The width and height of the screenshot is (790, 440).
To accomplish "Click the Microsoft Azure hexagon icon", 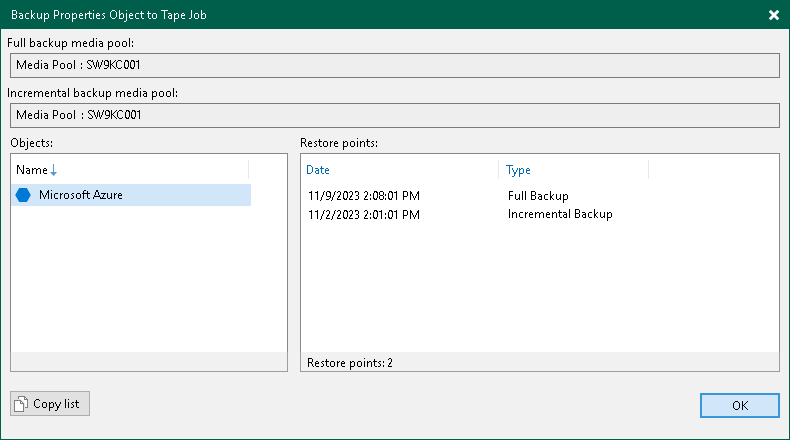I will tap(23, 195).
